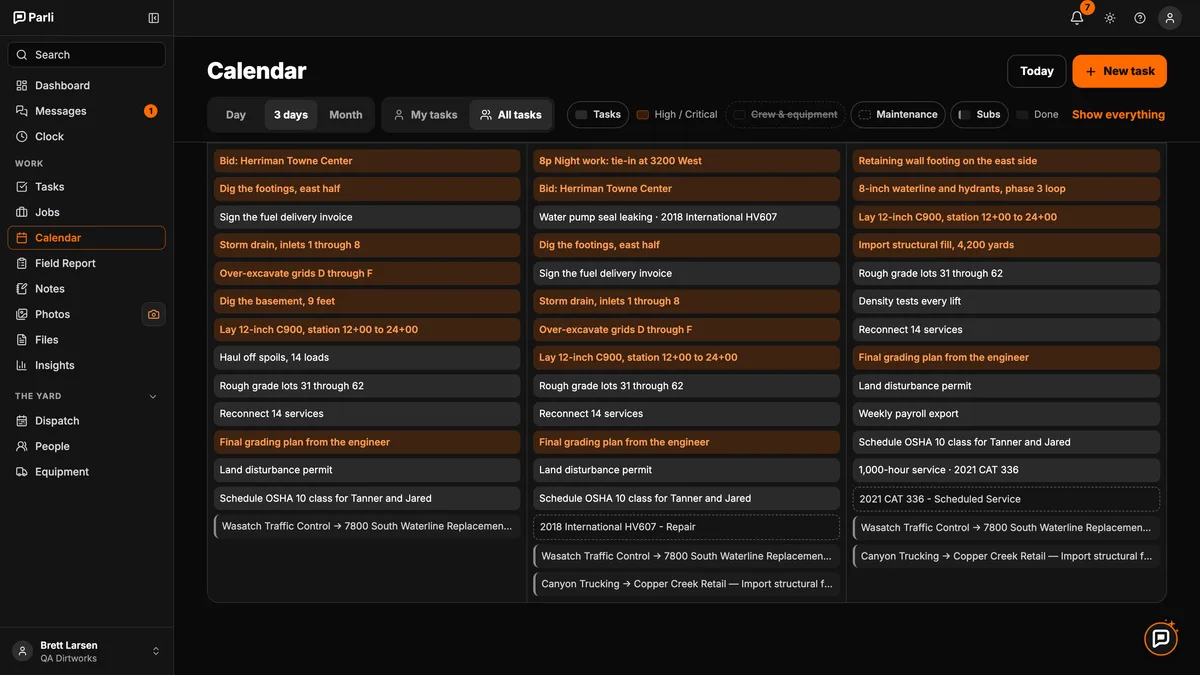The image size is (1200, 675).
Task: Select the 3 days view tab
Action: pyautogui.click(x=291, y=115)
